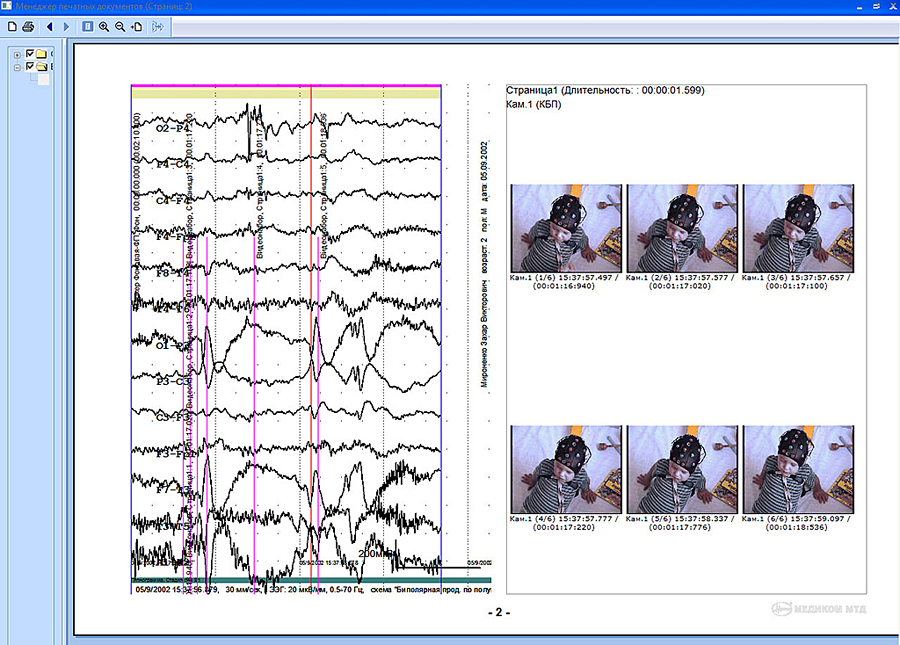900x645 pixels.
Task: Expand the first tree node
Action: (17, 54)
